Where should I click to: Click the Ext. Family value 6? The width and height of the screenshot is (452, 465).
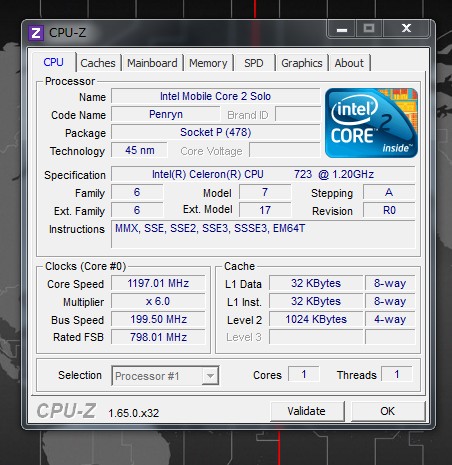[137, 210]
